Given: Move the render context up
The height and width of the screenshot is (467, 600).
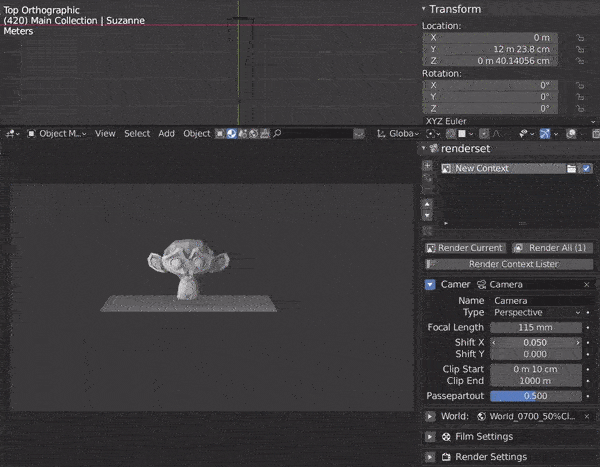Looking at the screenshot, I should [x=427, y=204].
